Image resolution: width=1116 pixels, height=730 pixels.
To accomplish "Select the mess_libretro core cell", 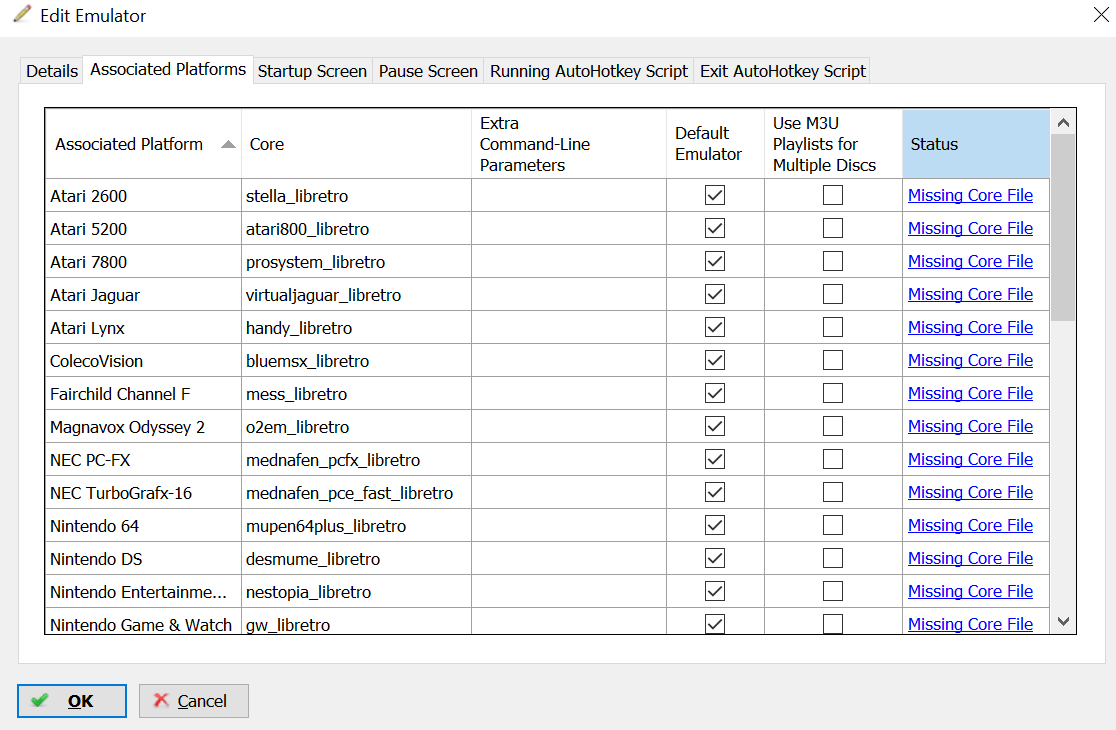I will (356, 393).
